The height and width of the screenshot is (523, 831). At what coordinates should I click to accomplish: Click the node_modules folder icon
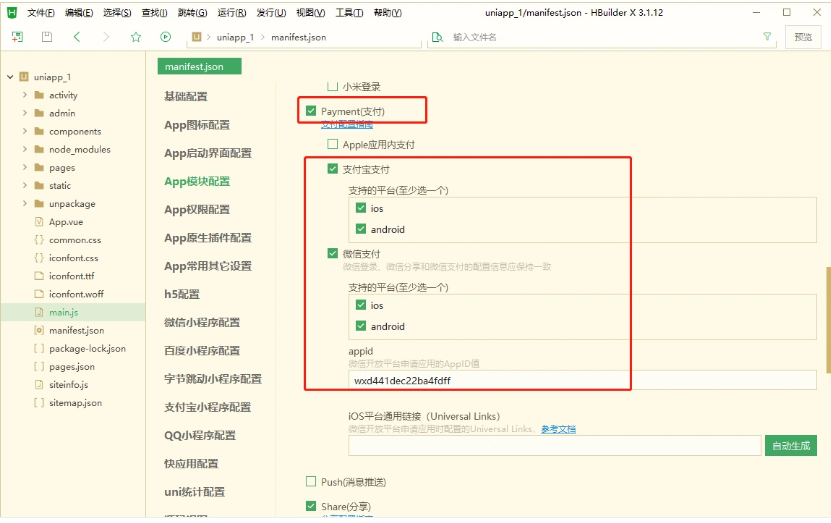pos(39,149)
